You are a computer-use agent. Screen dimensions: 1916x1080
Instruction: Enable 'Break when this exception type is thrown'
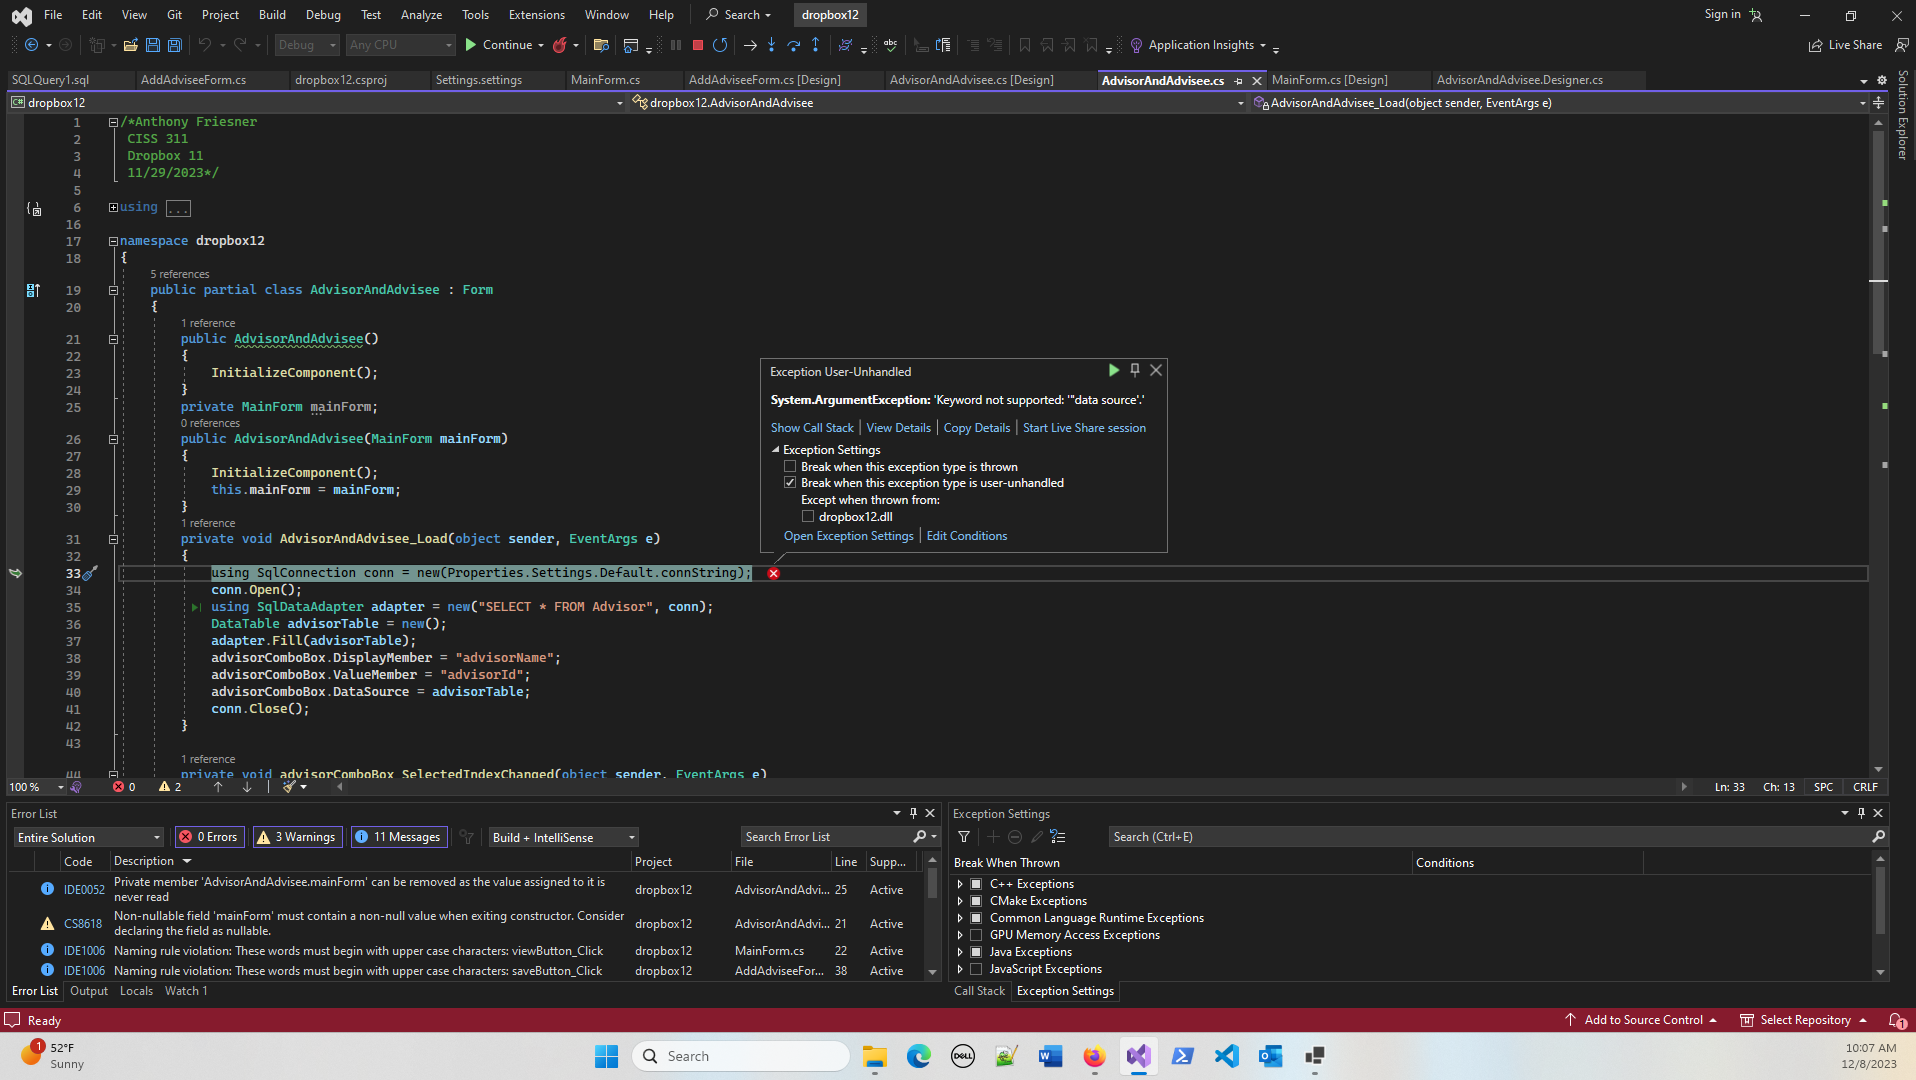point(790,467)
